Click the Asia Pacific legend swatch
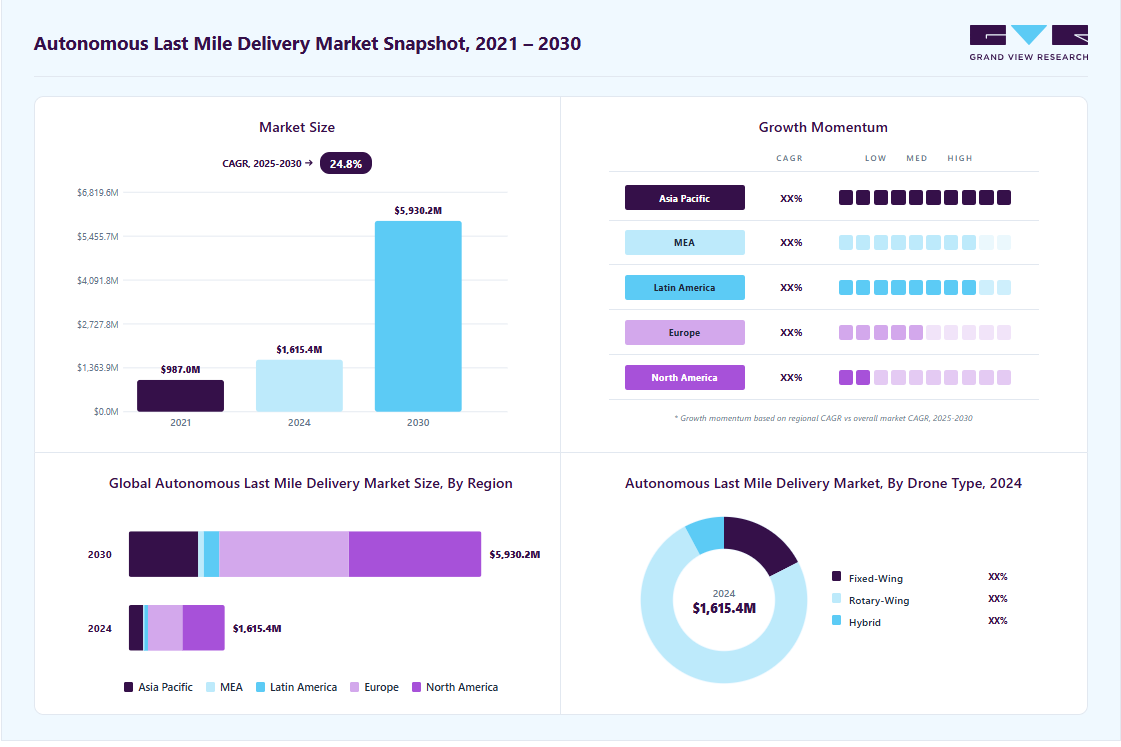This screenshot has height=747, width=1121. pyautogui.click(x=129, y=687)
